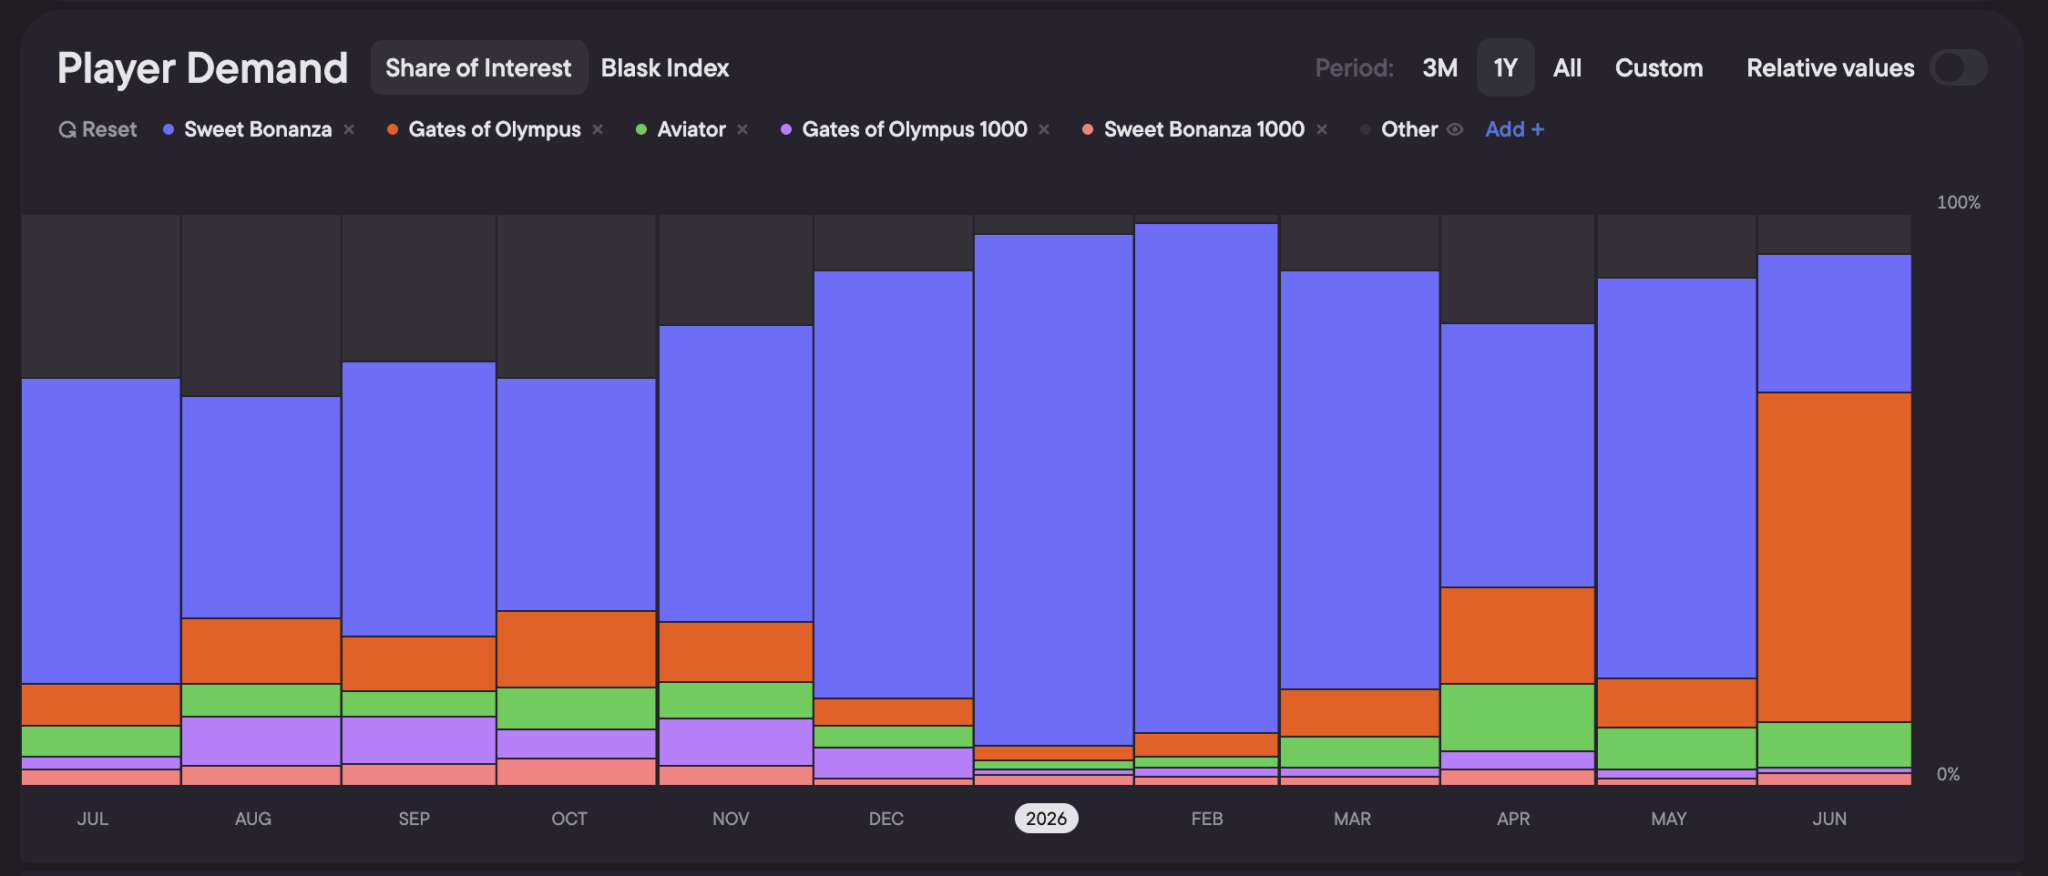Viewport: 2048px width, 876px height.
Task: Click the FEB axis label
Action: click(x=1207, y=818)
